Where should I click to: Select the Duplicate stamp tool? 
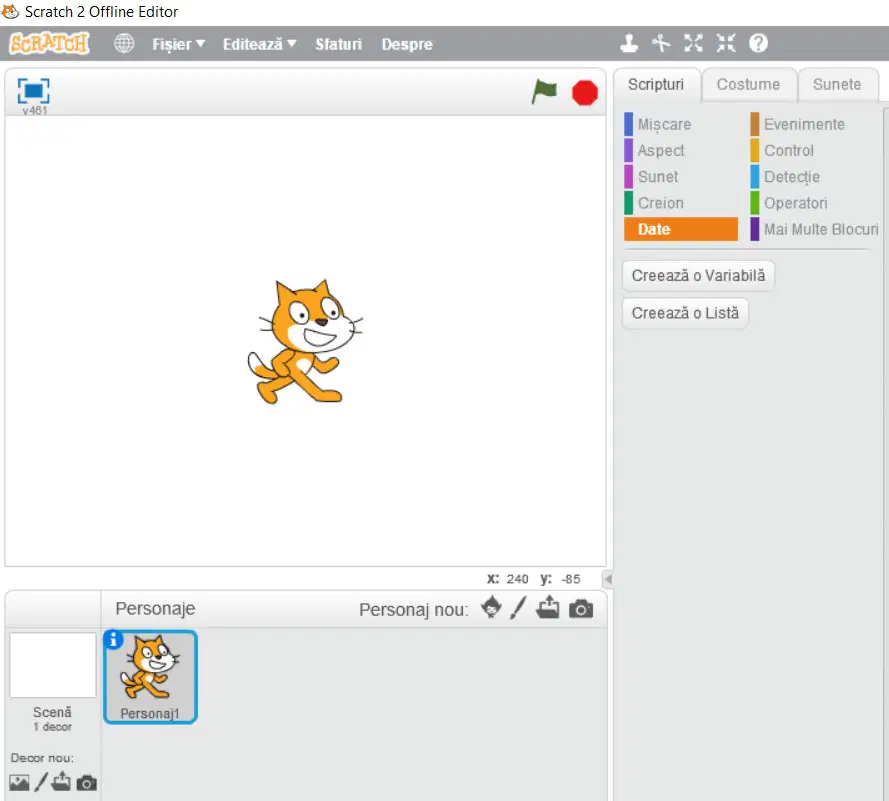click(x=629, y=43)
